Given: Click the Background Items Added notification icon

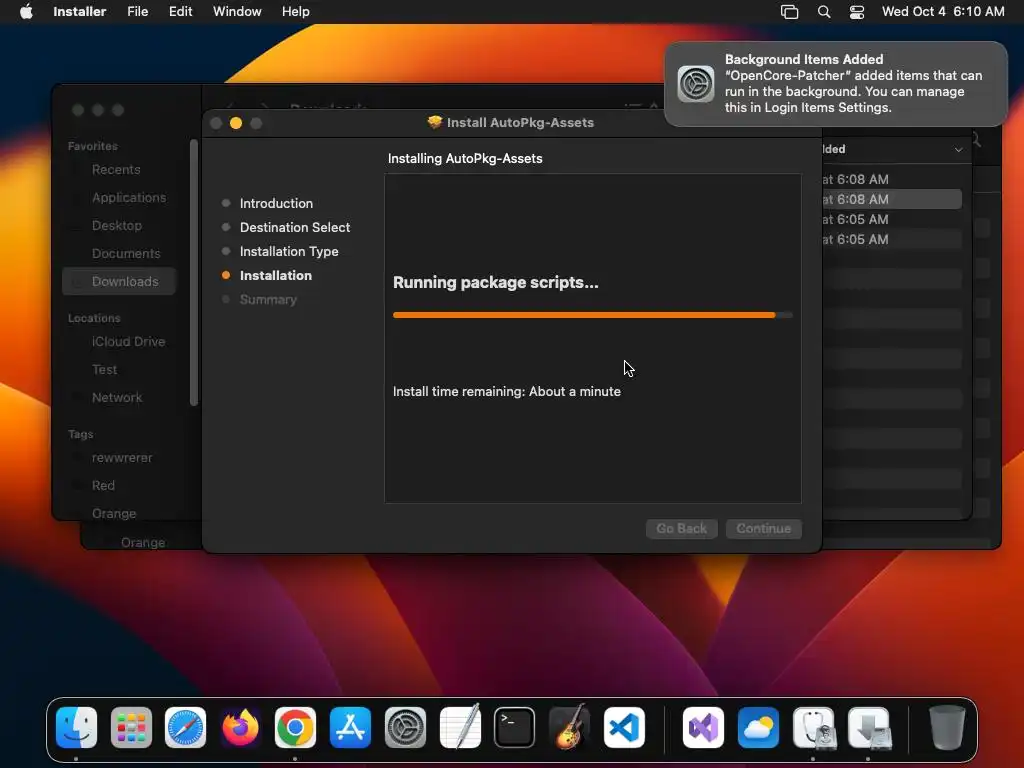Looking at the screenshot, I should coord(696,84).
